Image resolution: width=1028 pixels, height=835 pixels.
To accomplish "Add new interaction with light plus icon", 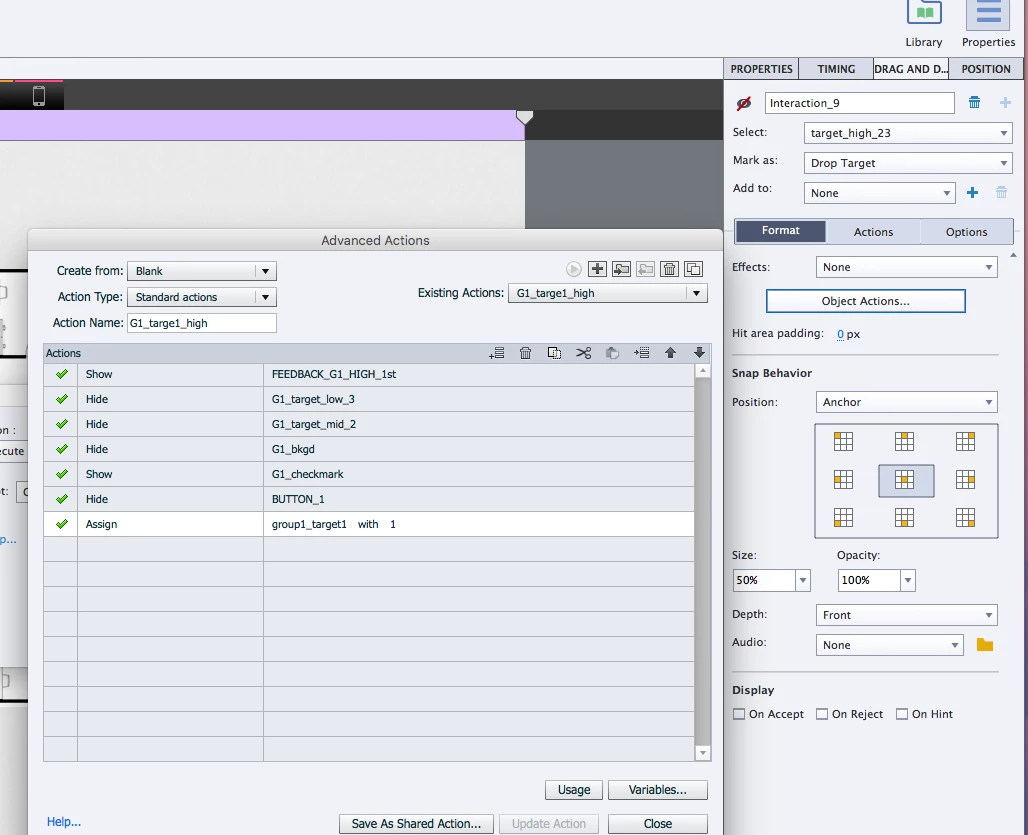I will pos(1005,102).
